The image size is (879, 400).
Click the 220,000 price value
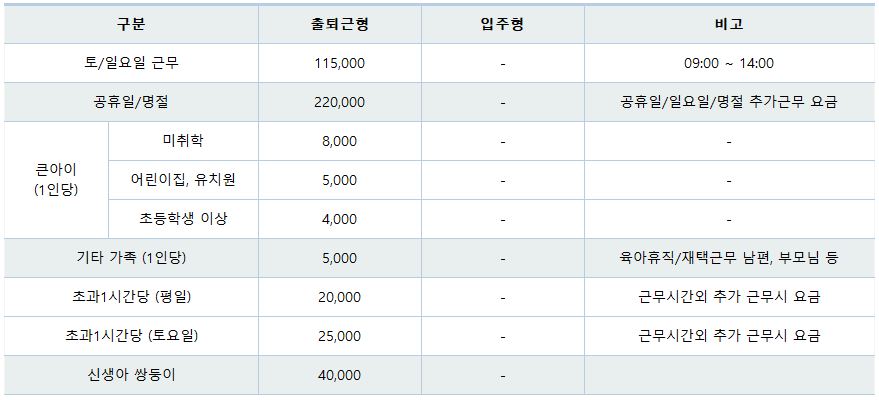click(340, 103)
